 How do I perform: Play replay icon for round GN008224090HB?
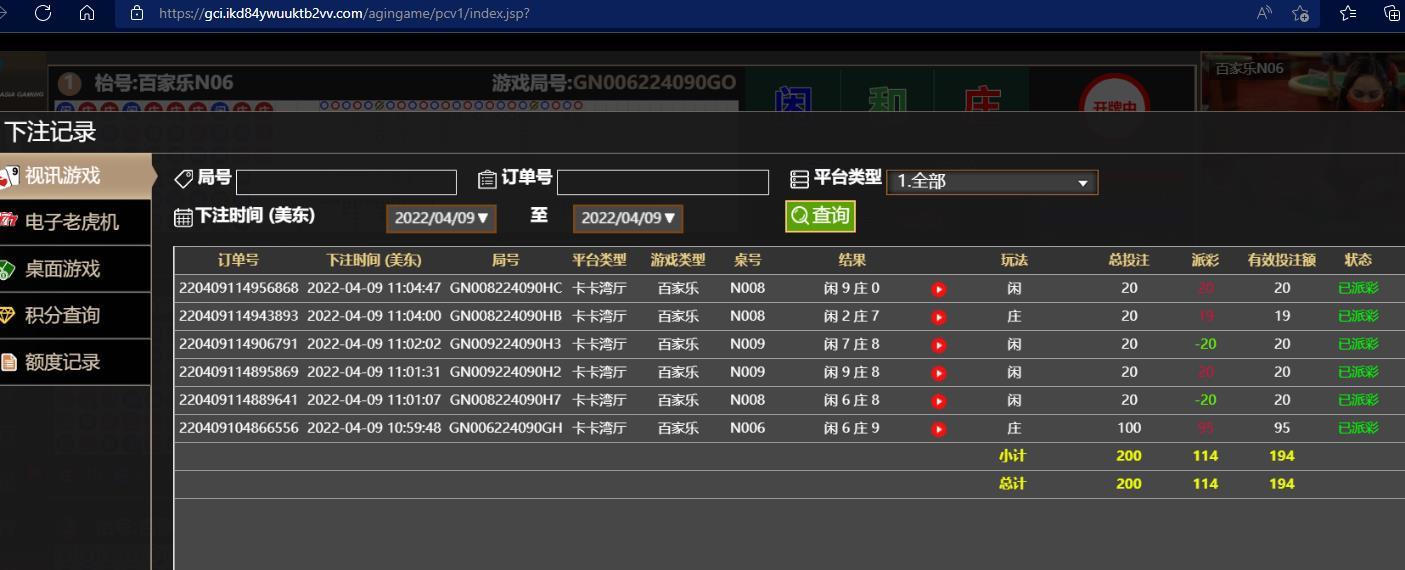pyautogui.click(x=938, y=317)
